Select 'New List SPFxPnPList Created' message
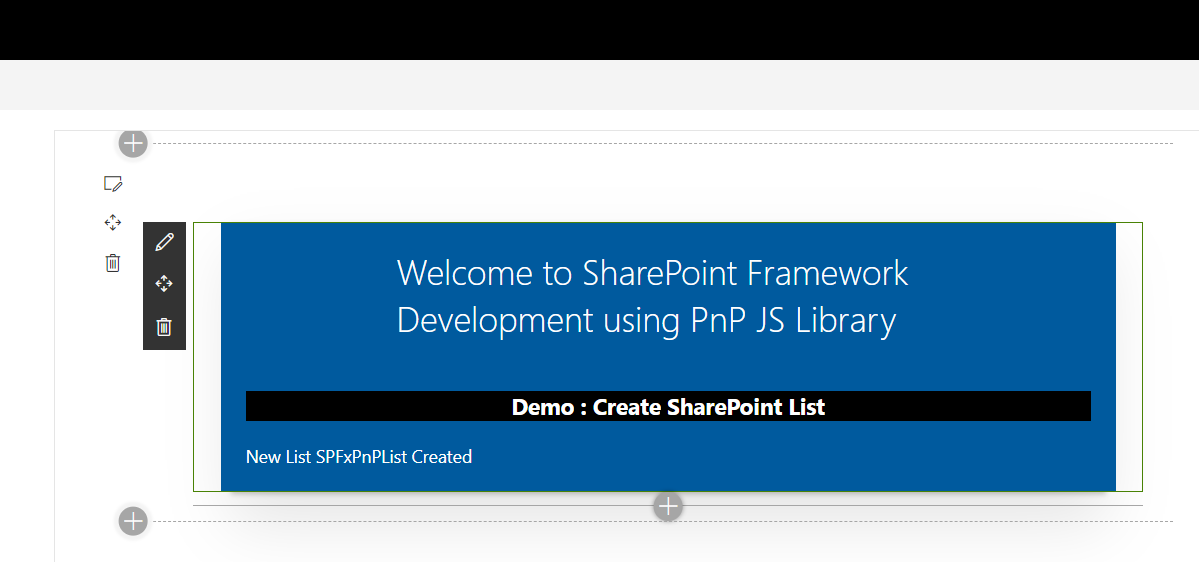The height and width of the screenshot is (562, 1199). pos(359,457)
